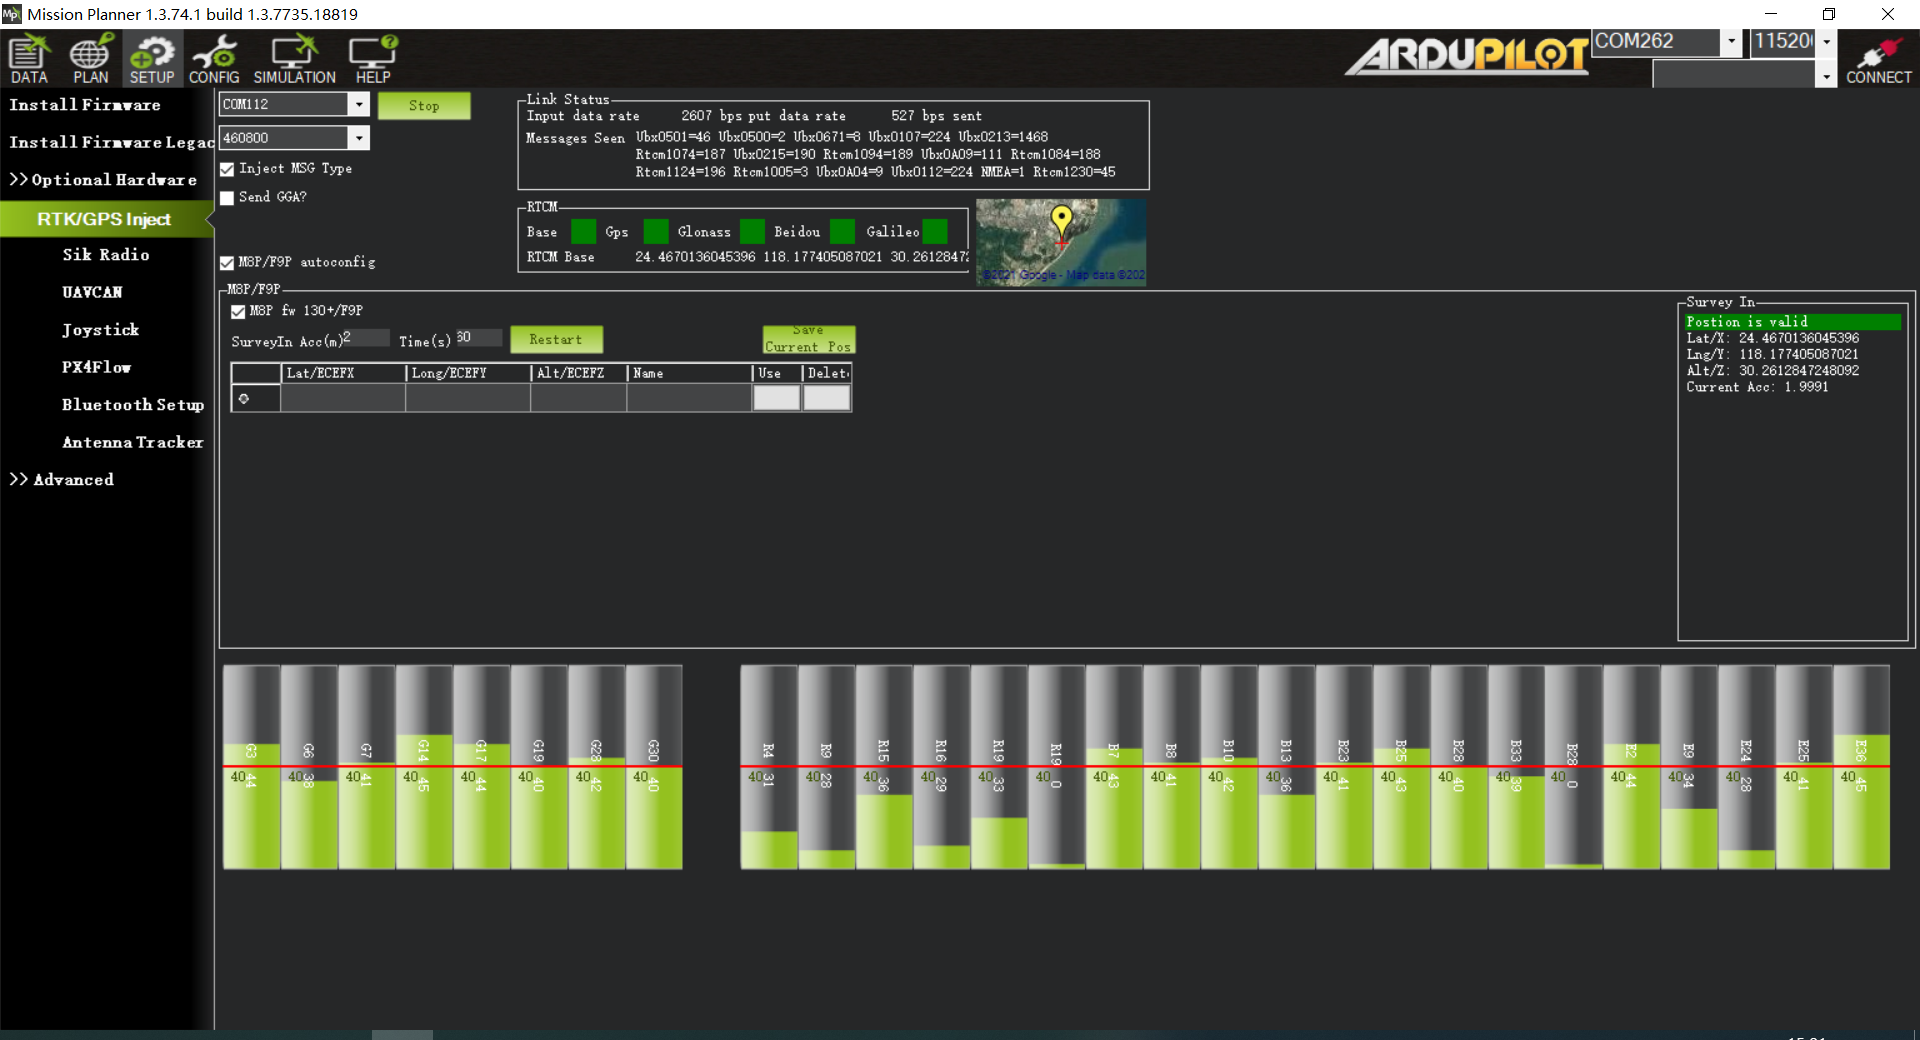Open the HELP icon

tap(373, 59)
